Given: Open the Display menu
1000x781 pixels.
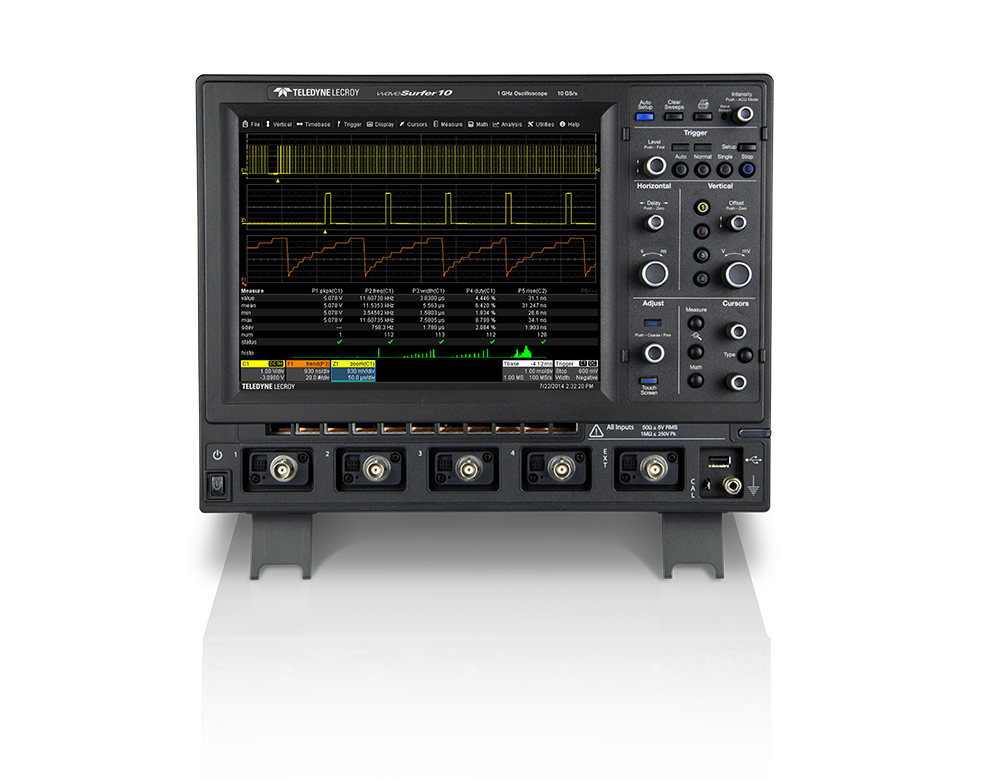Looking at the screenshot, I should [380, 124].
